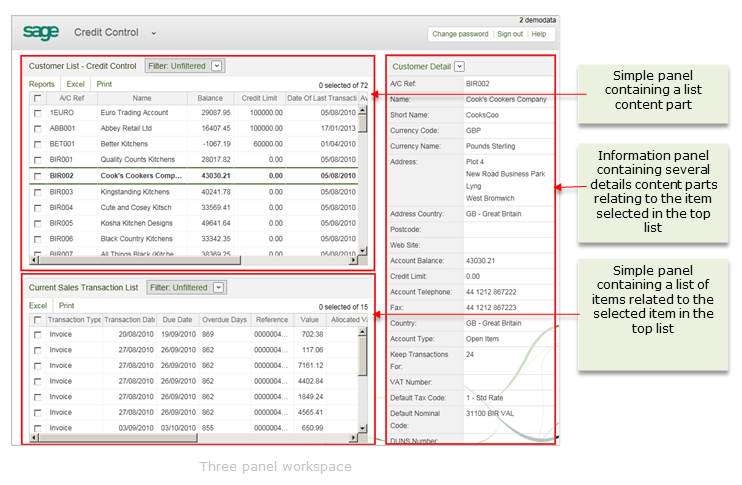Sort Customer List by Name column
The image size is (742, 485).
[x=142, y=98]
